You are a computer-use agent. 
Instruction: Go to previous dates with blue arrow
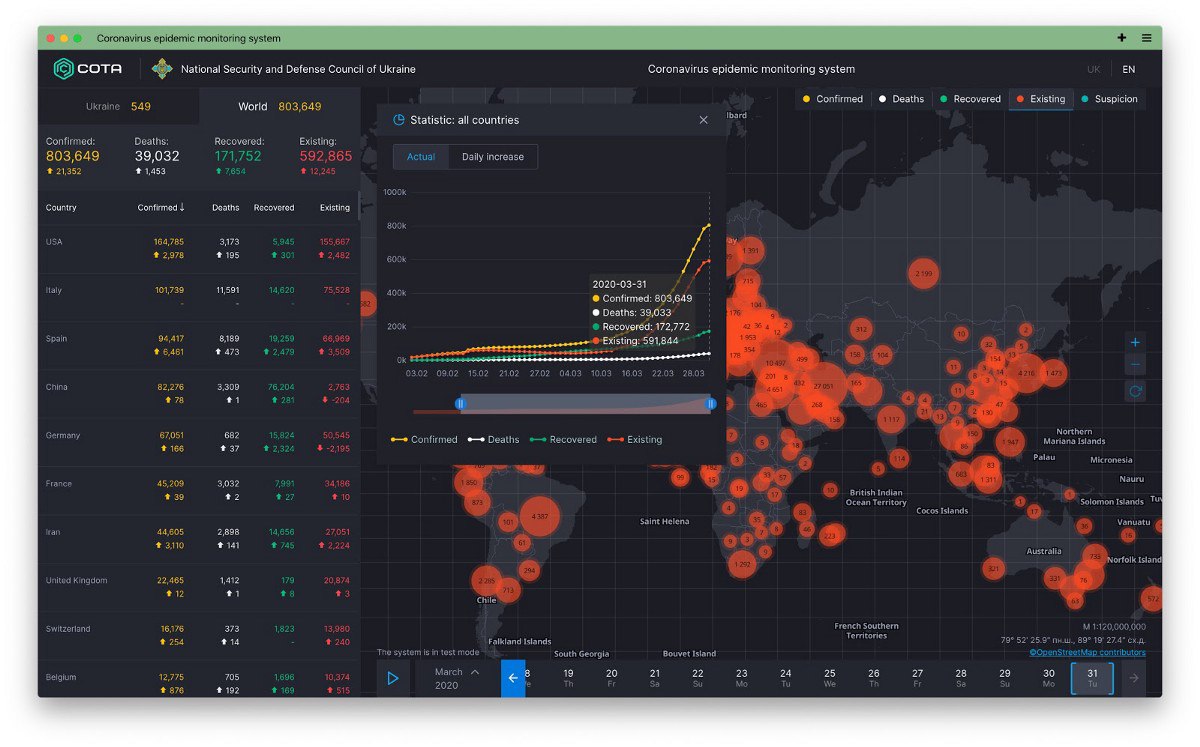[x=513, y=678]
